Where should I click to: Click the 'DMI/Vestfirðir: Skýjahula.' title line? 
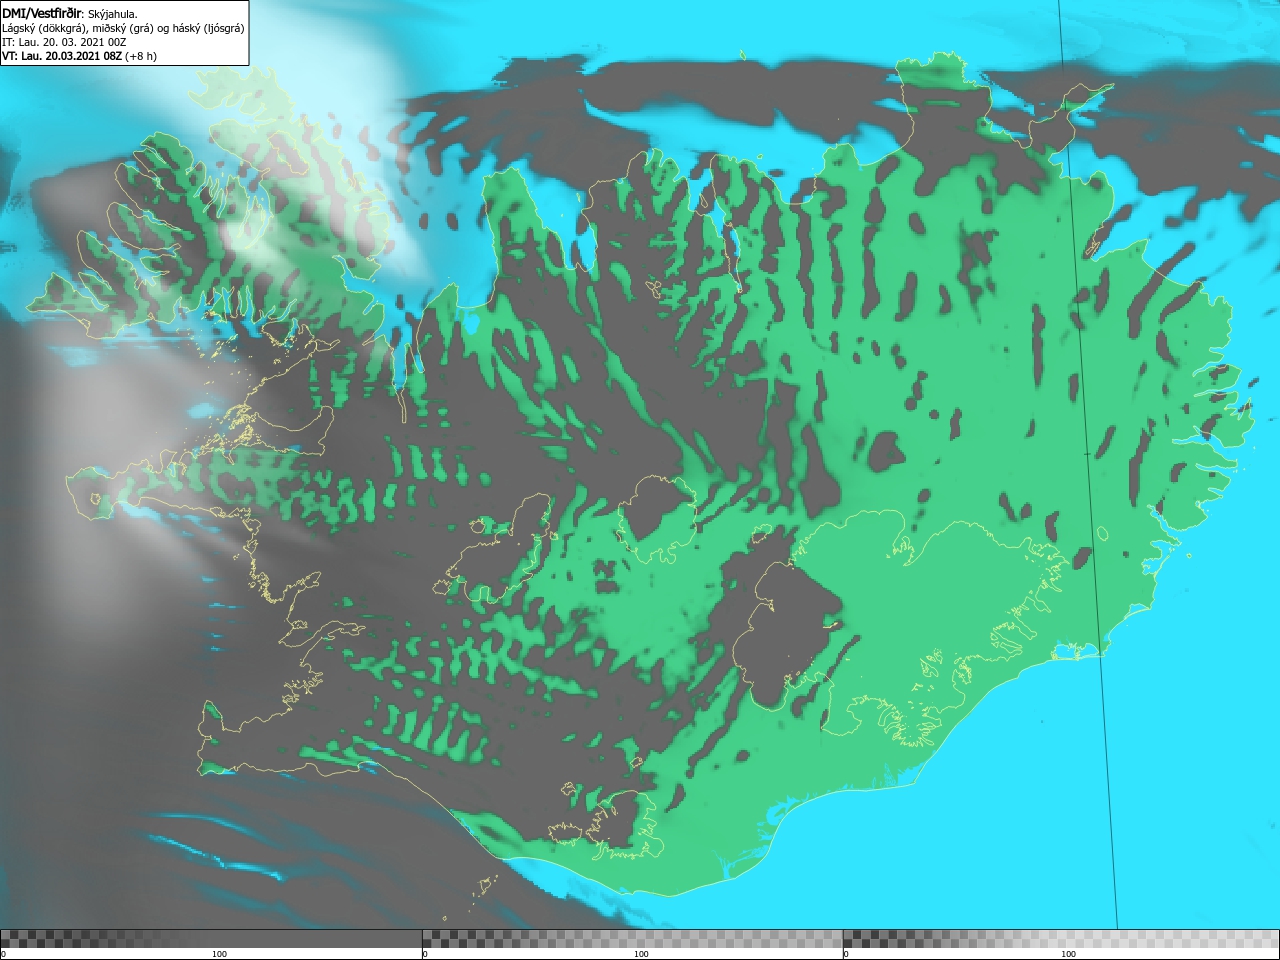coord(70,14)
